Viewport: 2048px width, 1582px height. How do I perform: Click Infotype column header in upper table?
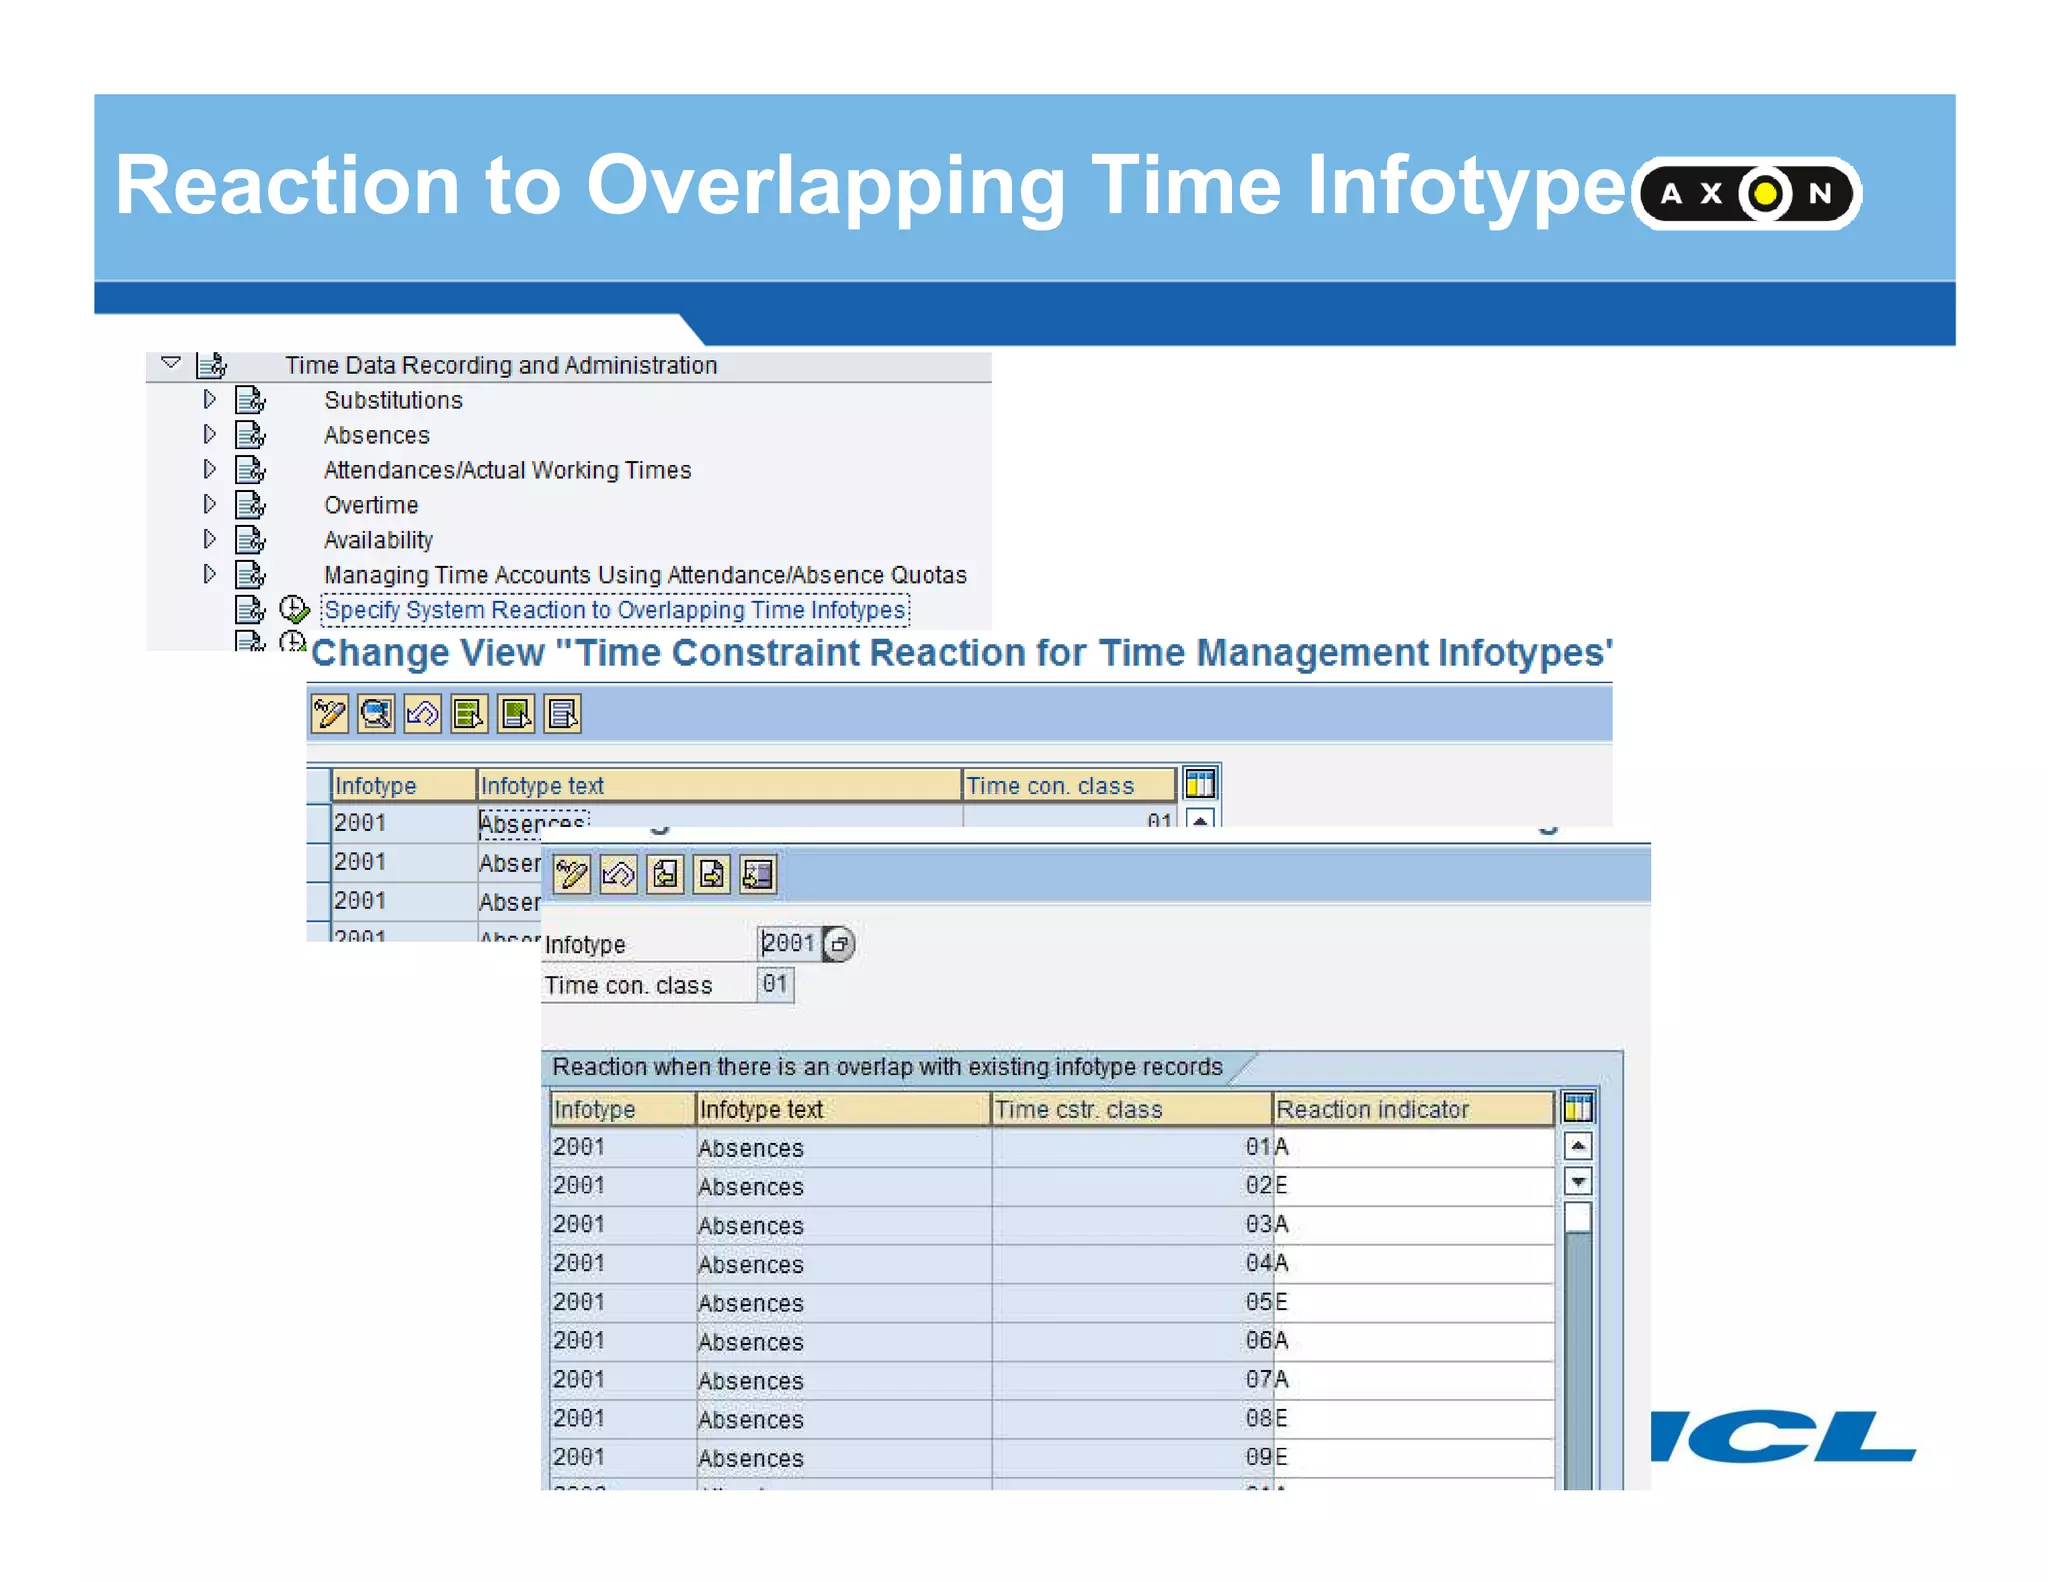[x=404, y=785]
